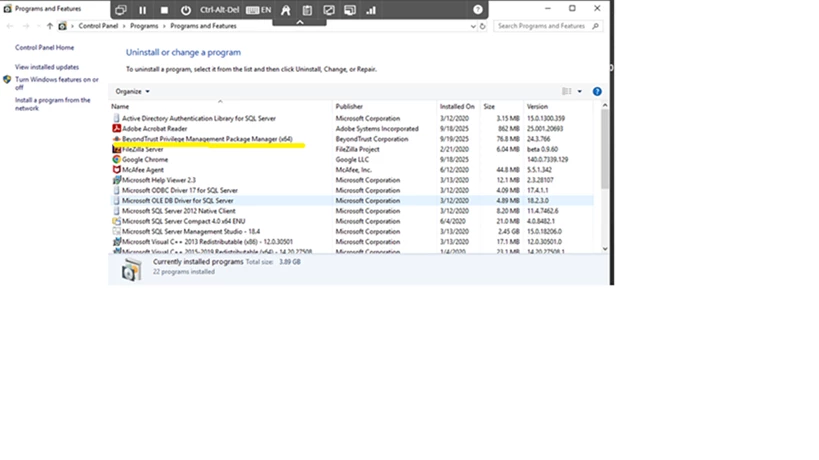Click the screen scaling icon in toolbar
Image resolution: width=819 pixels, height=460 pixels.
[x=329, y=10]
